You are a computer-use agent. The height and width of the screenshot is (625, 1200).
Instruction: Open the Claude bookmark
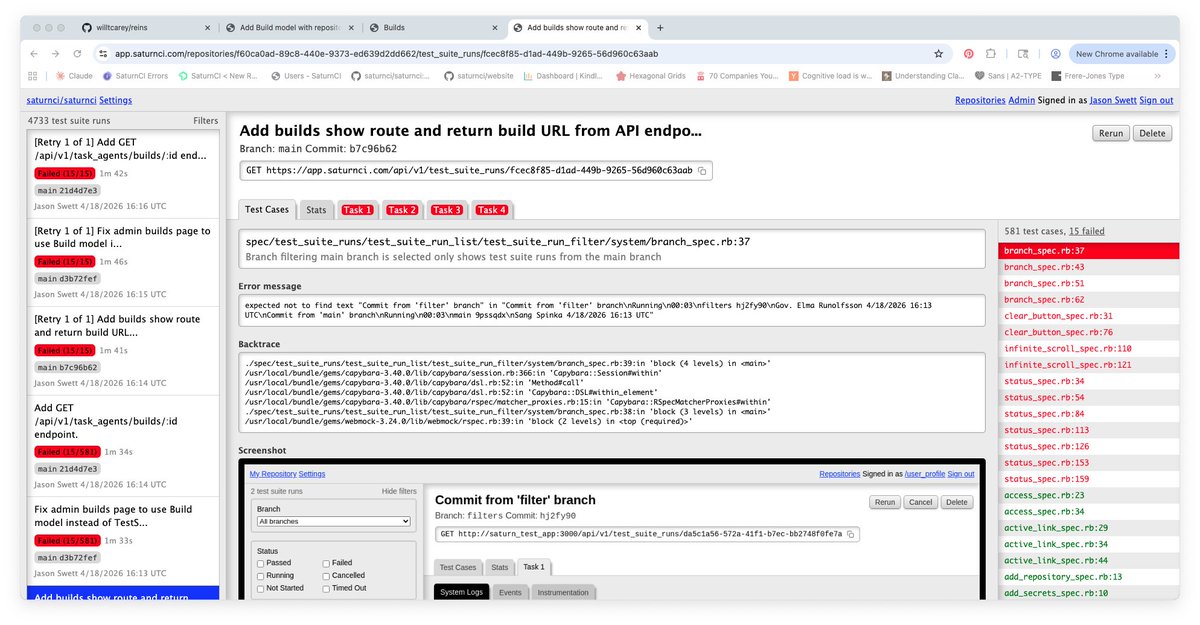[x=74, y=76]
